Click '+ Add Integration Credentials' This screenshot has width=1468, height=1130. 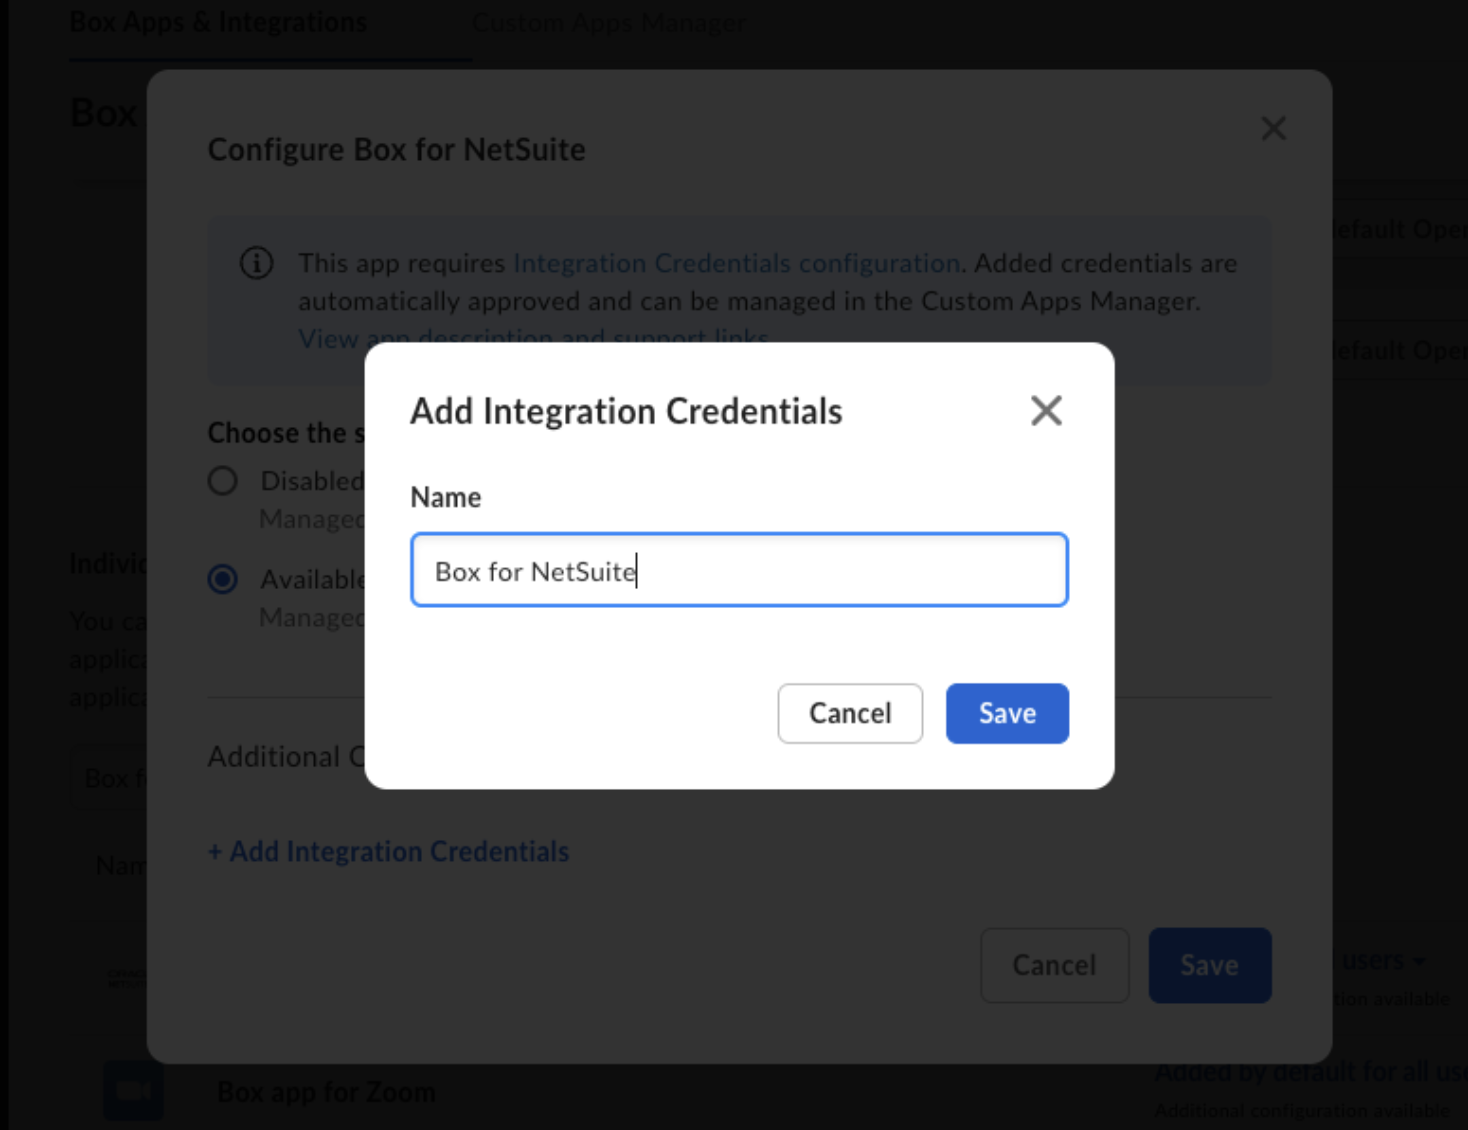pos(388,851)
